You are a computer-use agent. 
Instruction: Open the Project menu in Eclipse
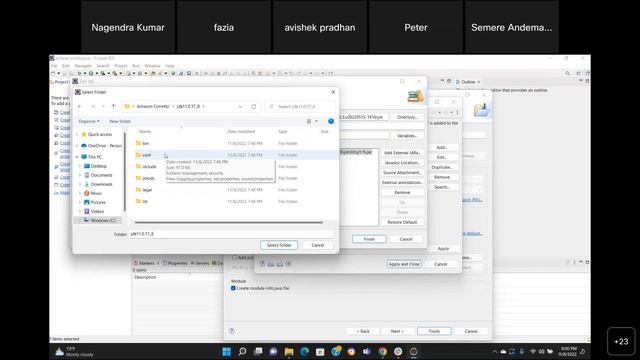(120, 66)
